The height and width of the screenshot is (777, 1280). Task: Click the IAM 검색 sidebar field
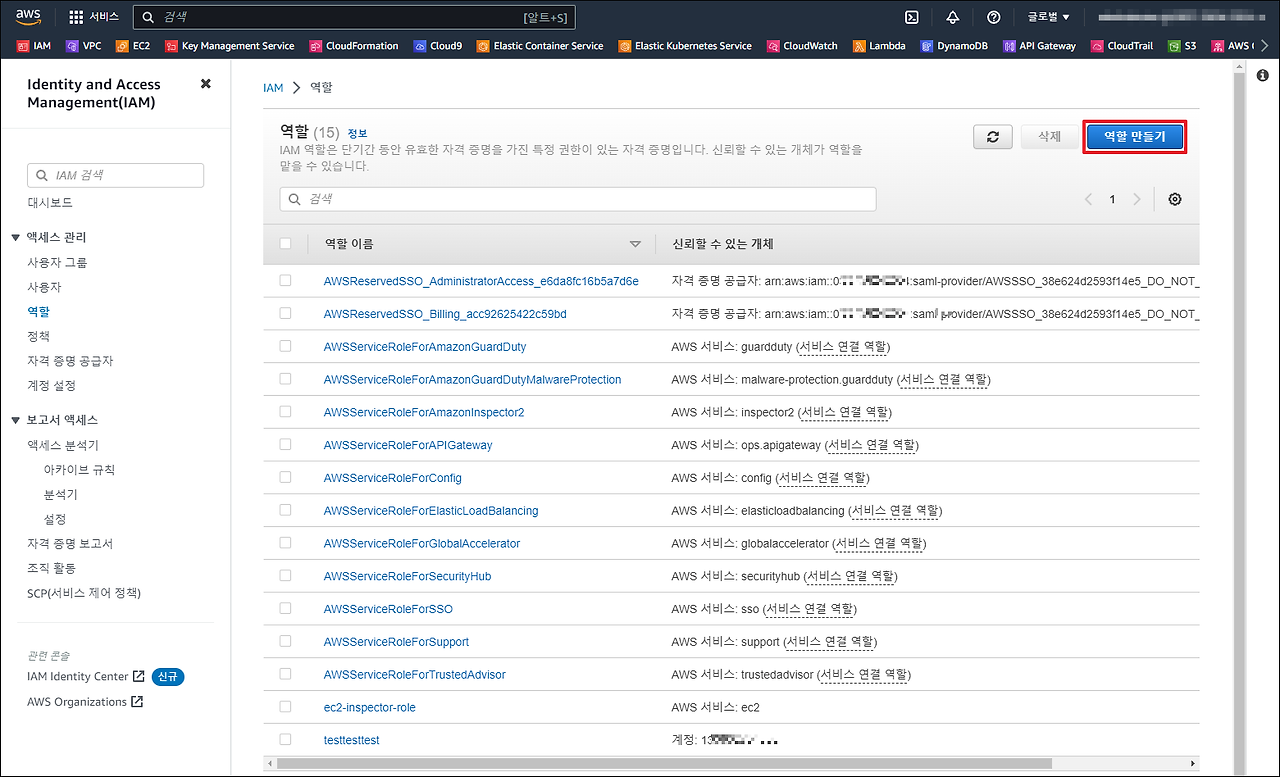click(116, 175)
